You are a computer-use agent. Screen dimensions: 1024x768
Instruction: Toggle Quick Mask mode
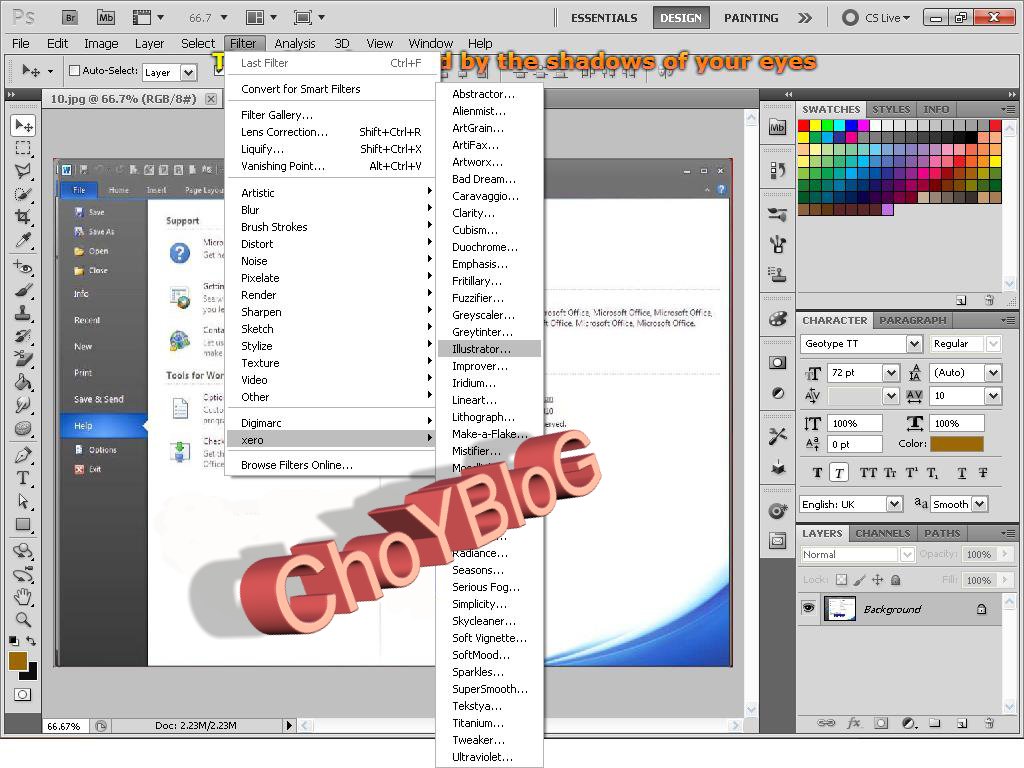pyautogui.click(x=22, y=694)
